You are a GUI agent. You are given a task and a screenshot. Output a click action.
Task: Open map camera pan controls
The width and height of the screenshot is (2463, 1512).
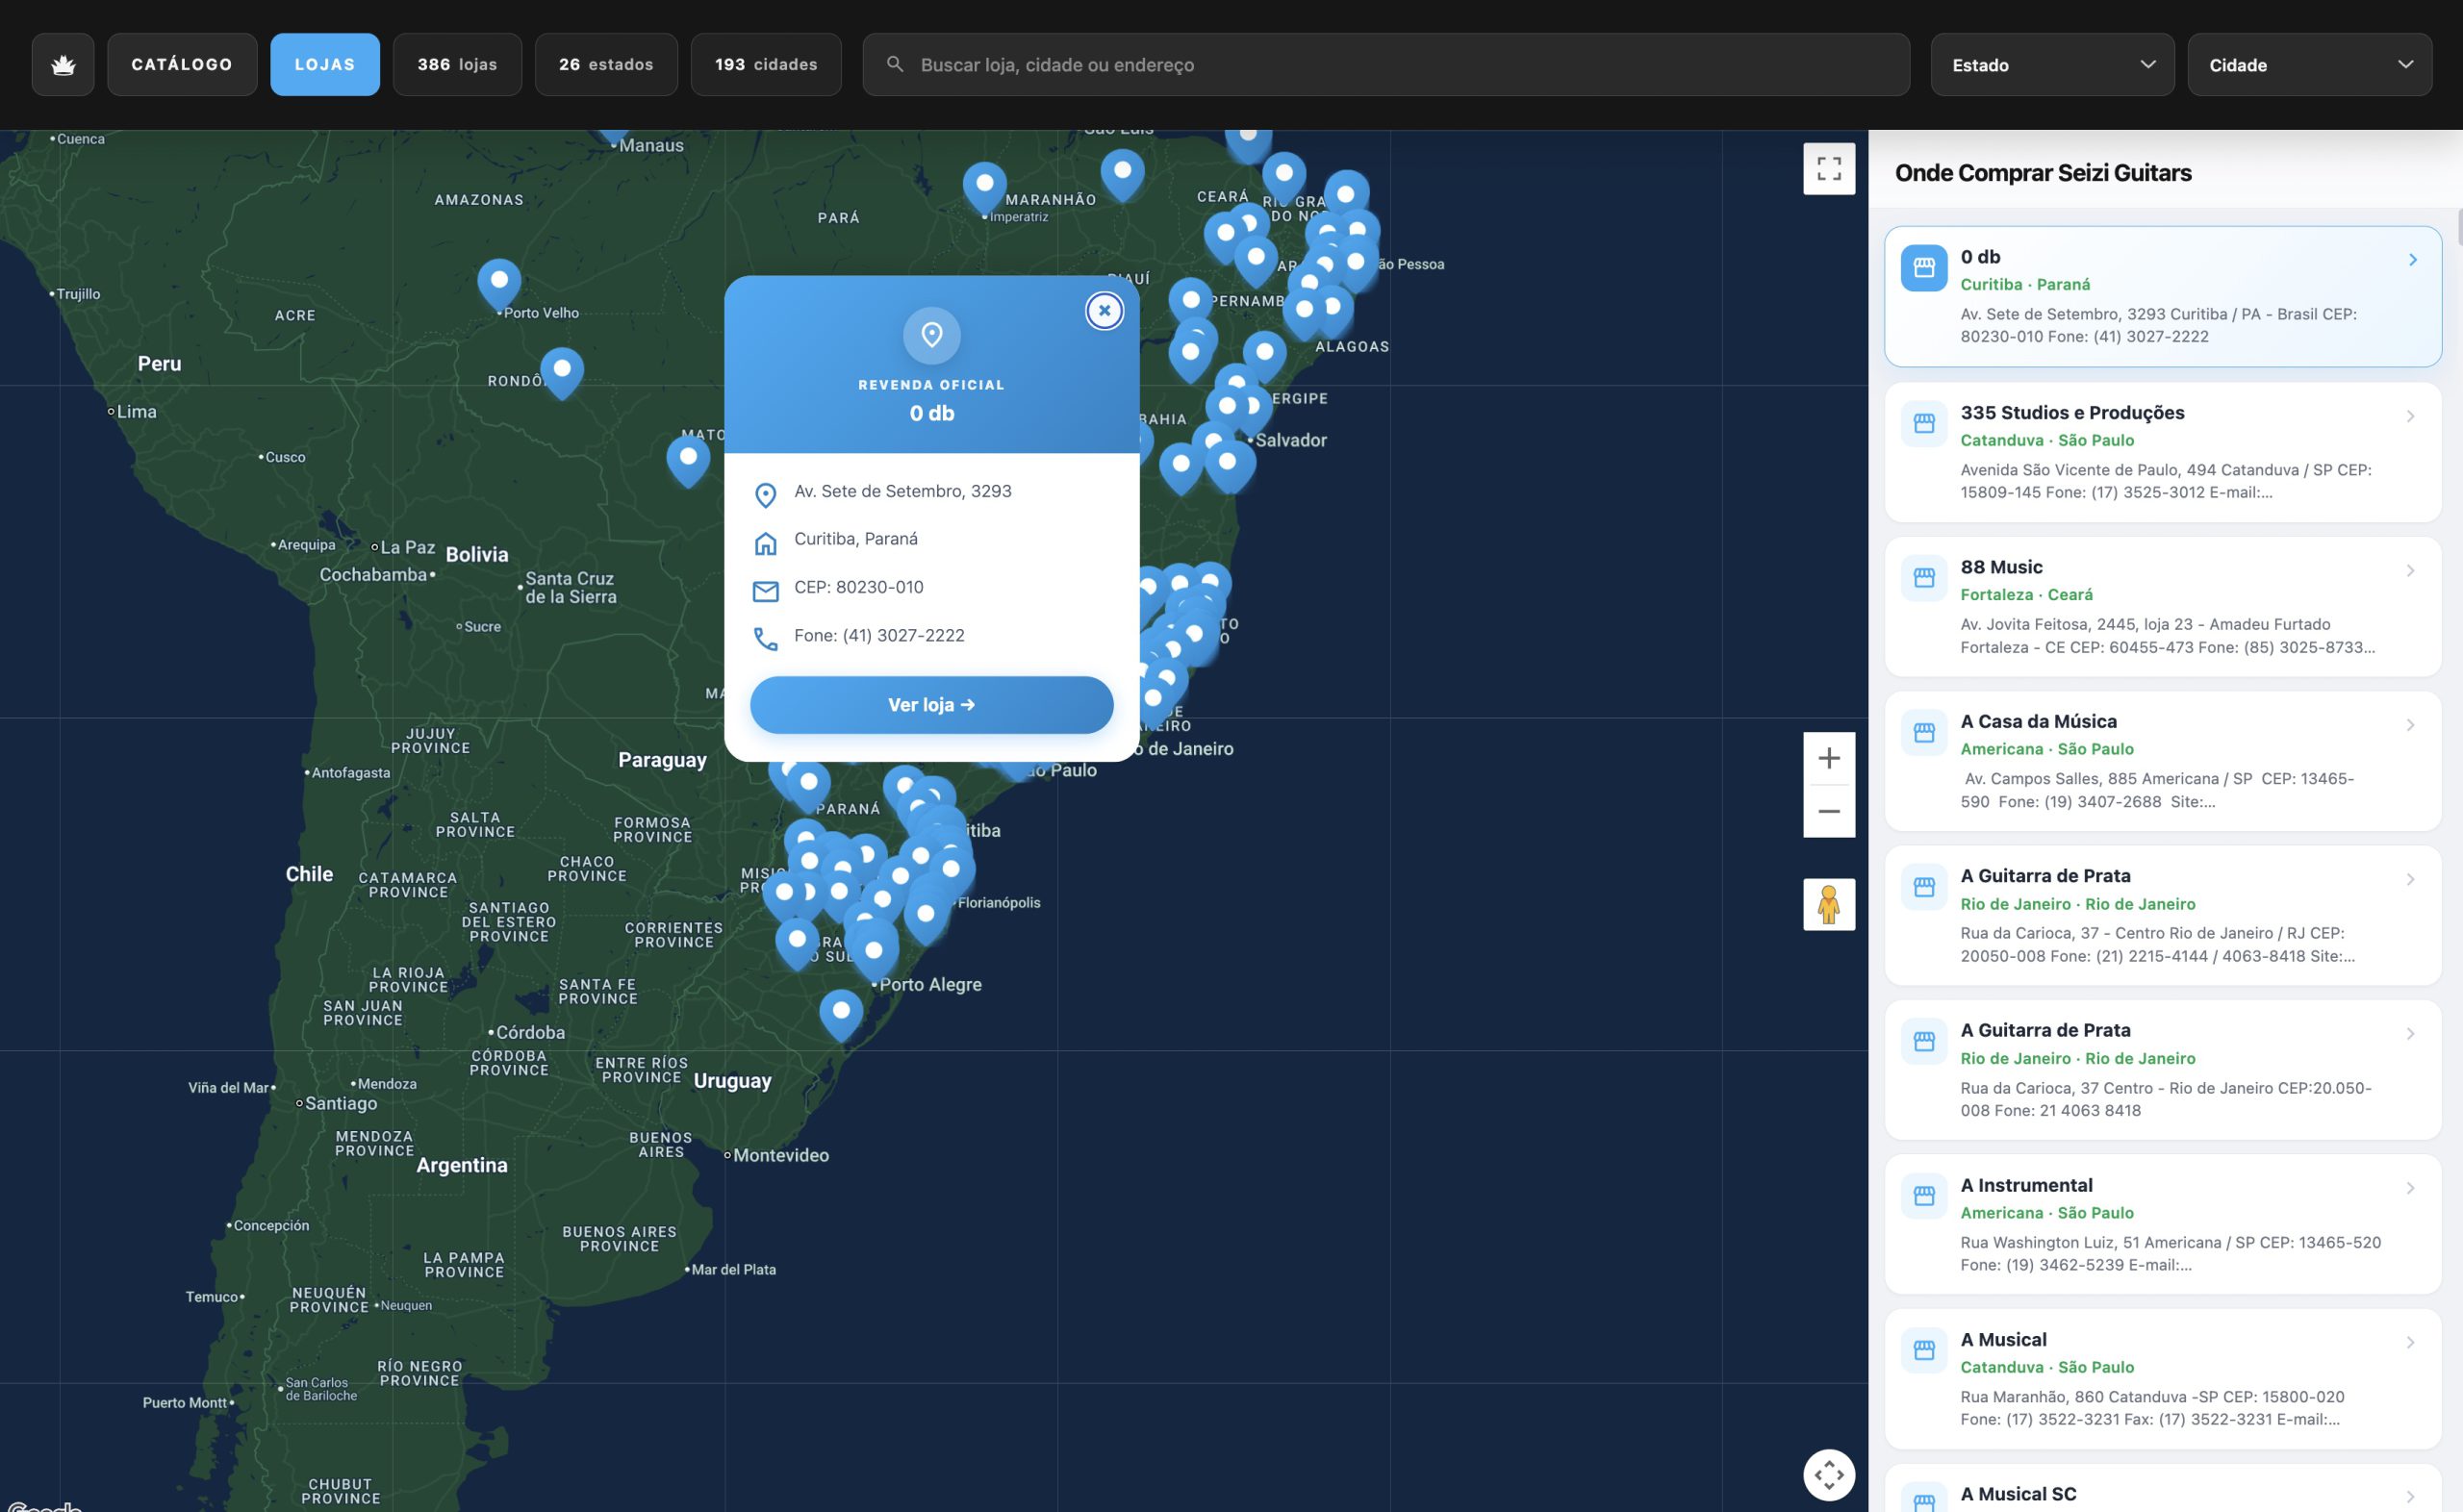point(1828,1474)
